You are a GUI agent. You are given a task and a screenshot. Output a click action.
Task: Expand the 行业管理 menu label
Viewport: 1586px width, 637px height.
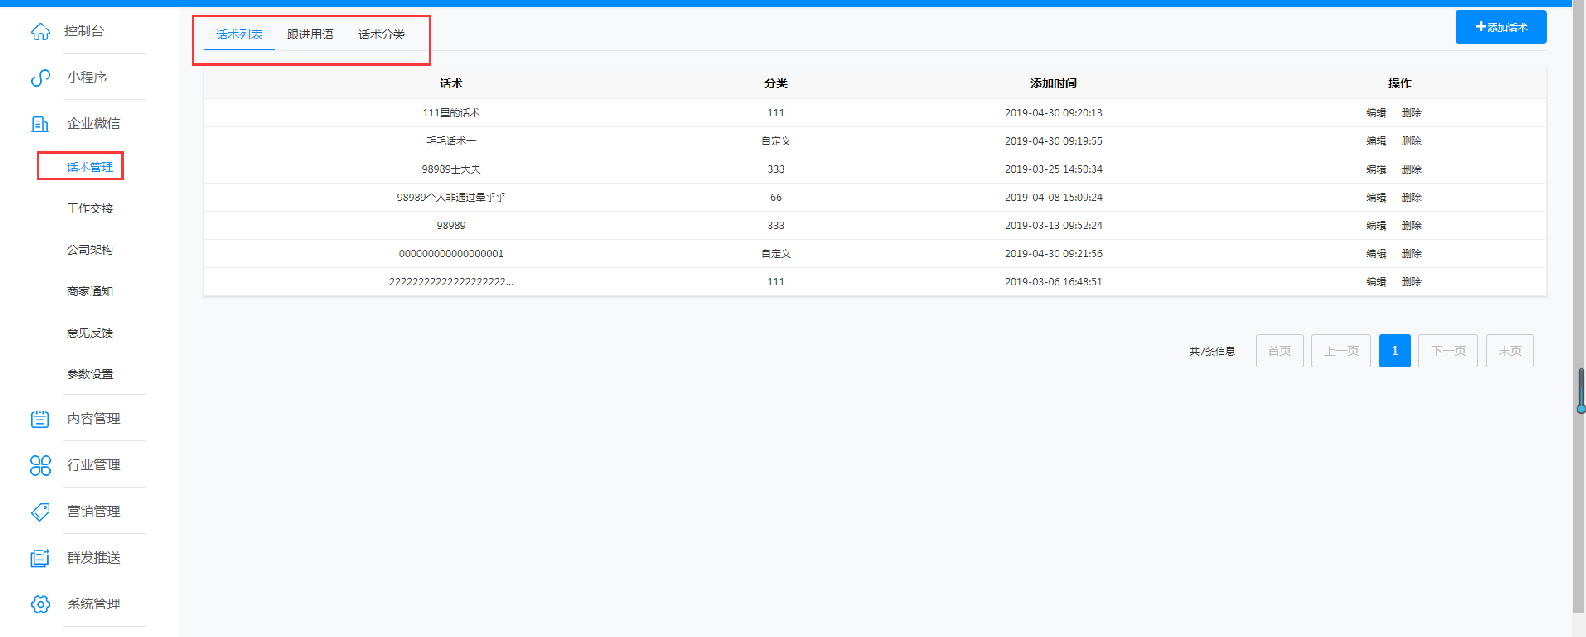point(94,464)
